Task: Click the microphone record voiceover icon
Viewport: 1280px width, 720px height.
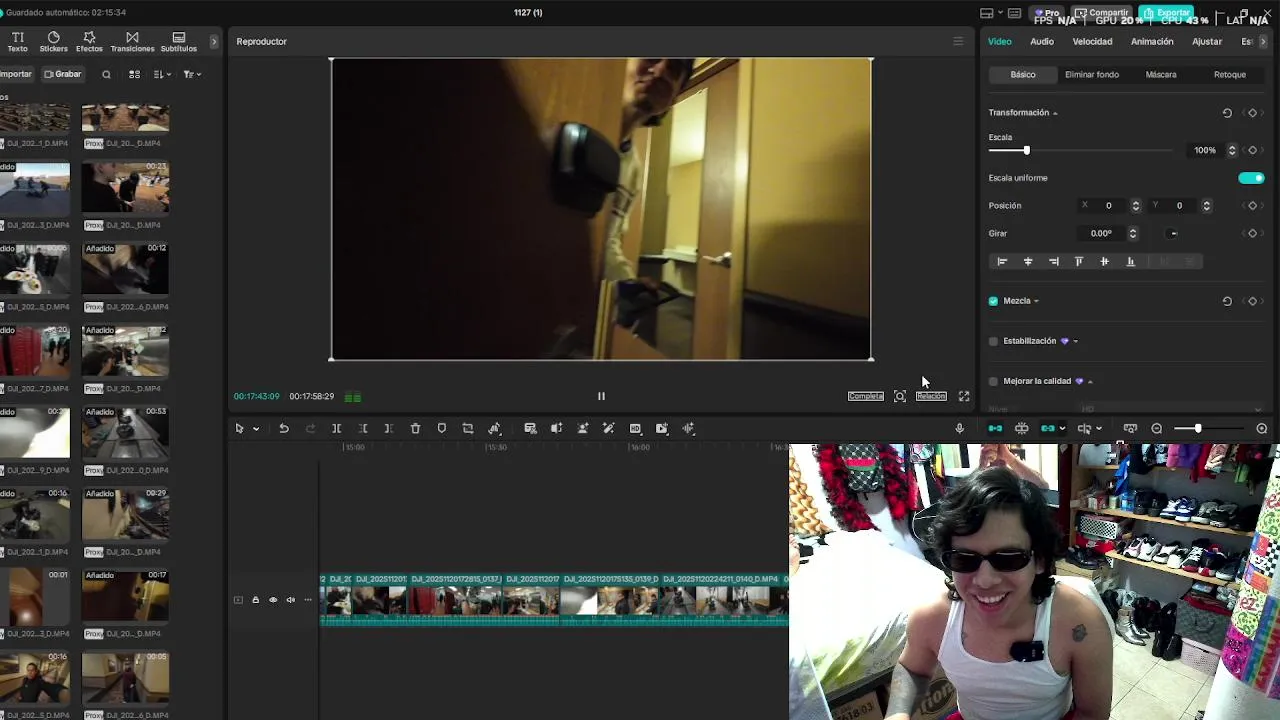Action: [959, 429]
